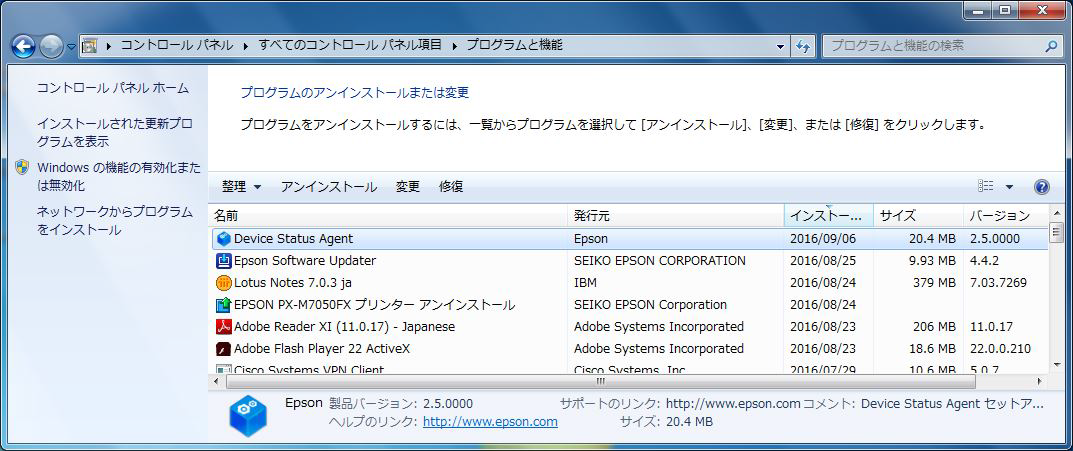Open help with the blue question mark
This screenshot has height=451, width=1073.
tap(1041, 187)
